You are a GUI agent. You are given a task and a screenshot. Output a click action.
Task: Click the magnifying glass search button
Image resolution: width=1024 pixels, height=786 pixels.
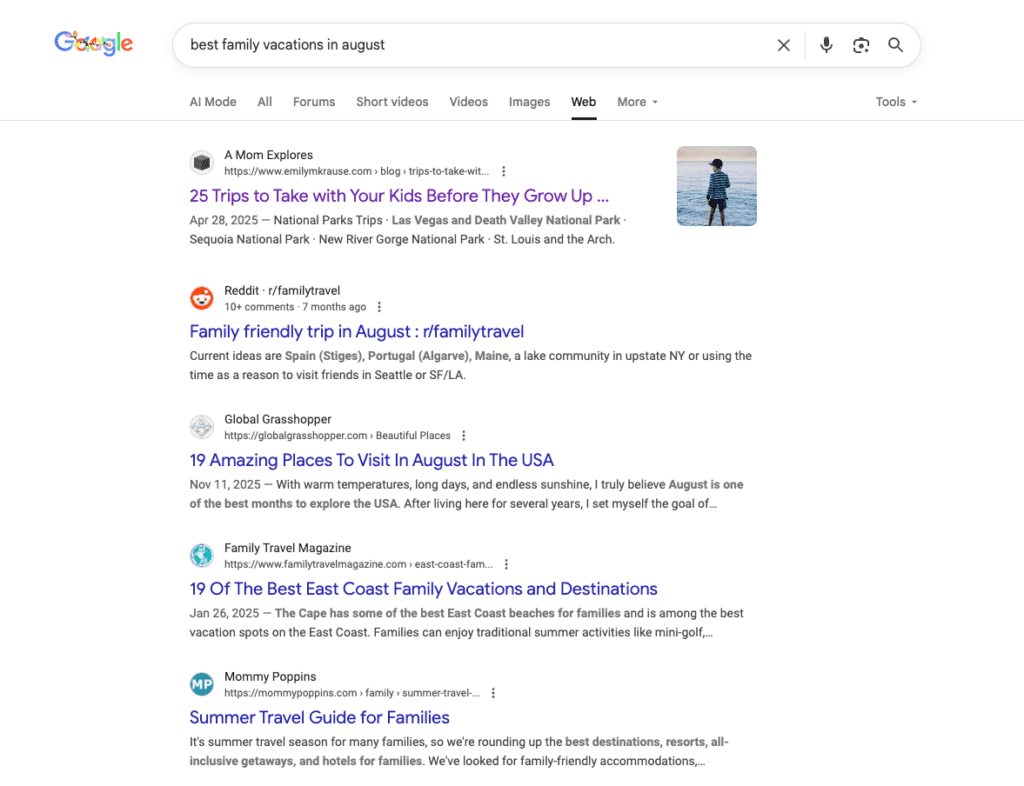tap(896, 45)
